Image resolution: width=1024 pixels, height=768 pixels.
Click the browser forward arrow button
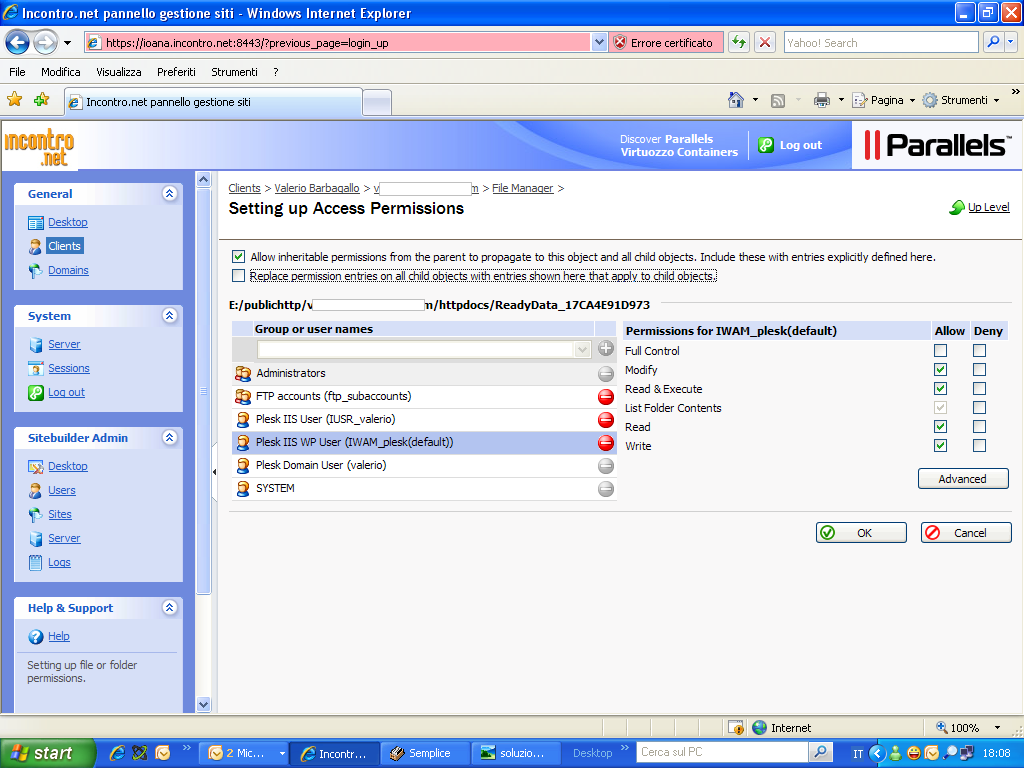[45, 43]
